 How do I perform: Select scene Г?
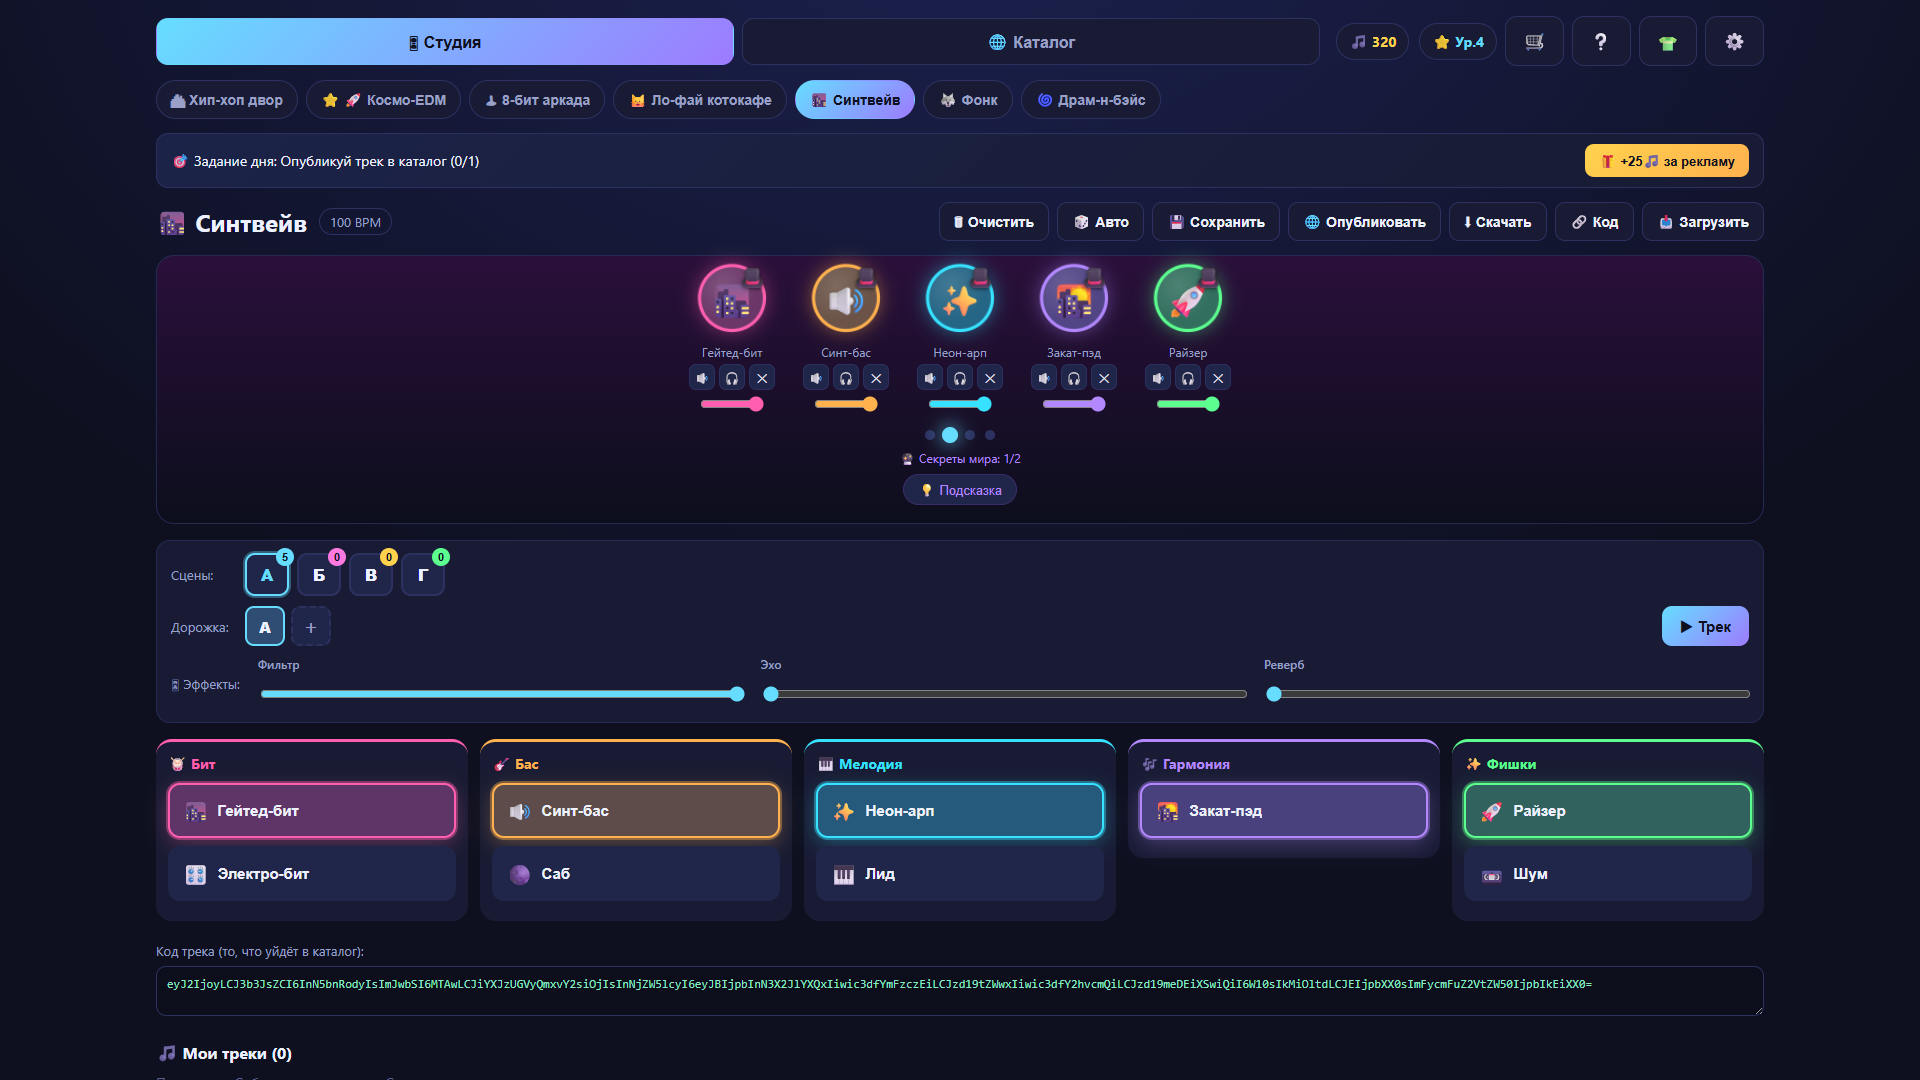coord(423,575)
